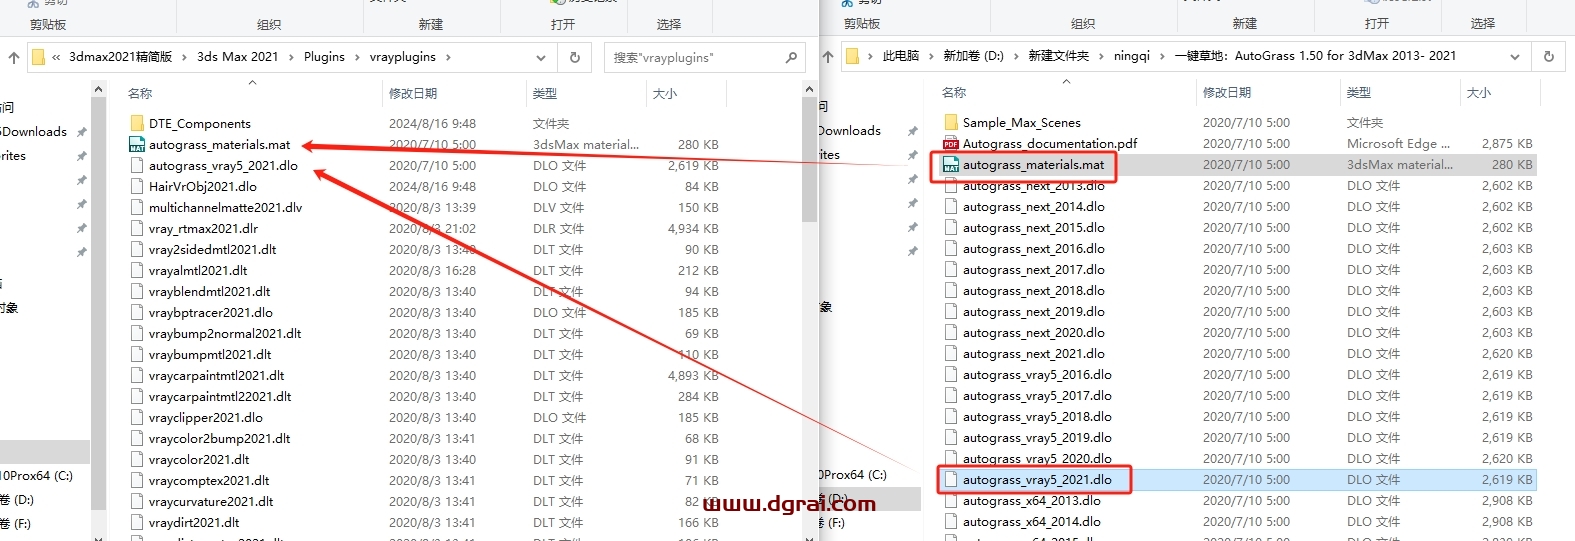
Task: Click search magnifier icon in vrayplugins search box
Action: click(791, 58)
